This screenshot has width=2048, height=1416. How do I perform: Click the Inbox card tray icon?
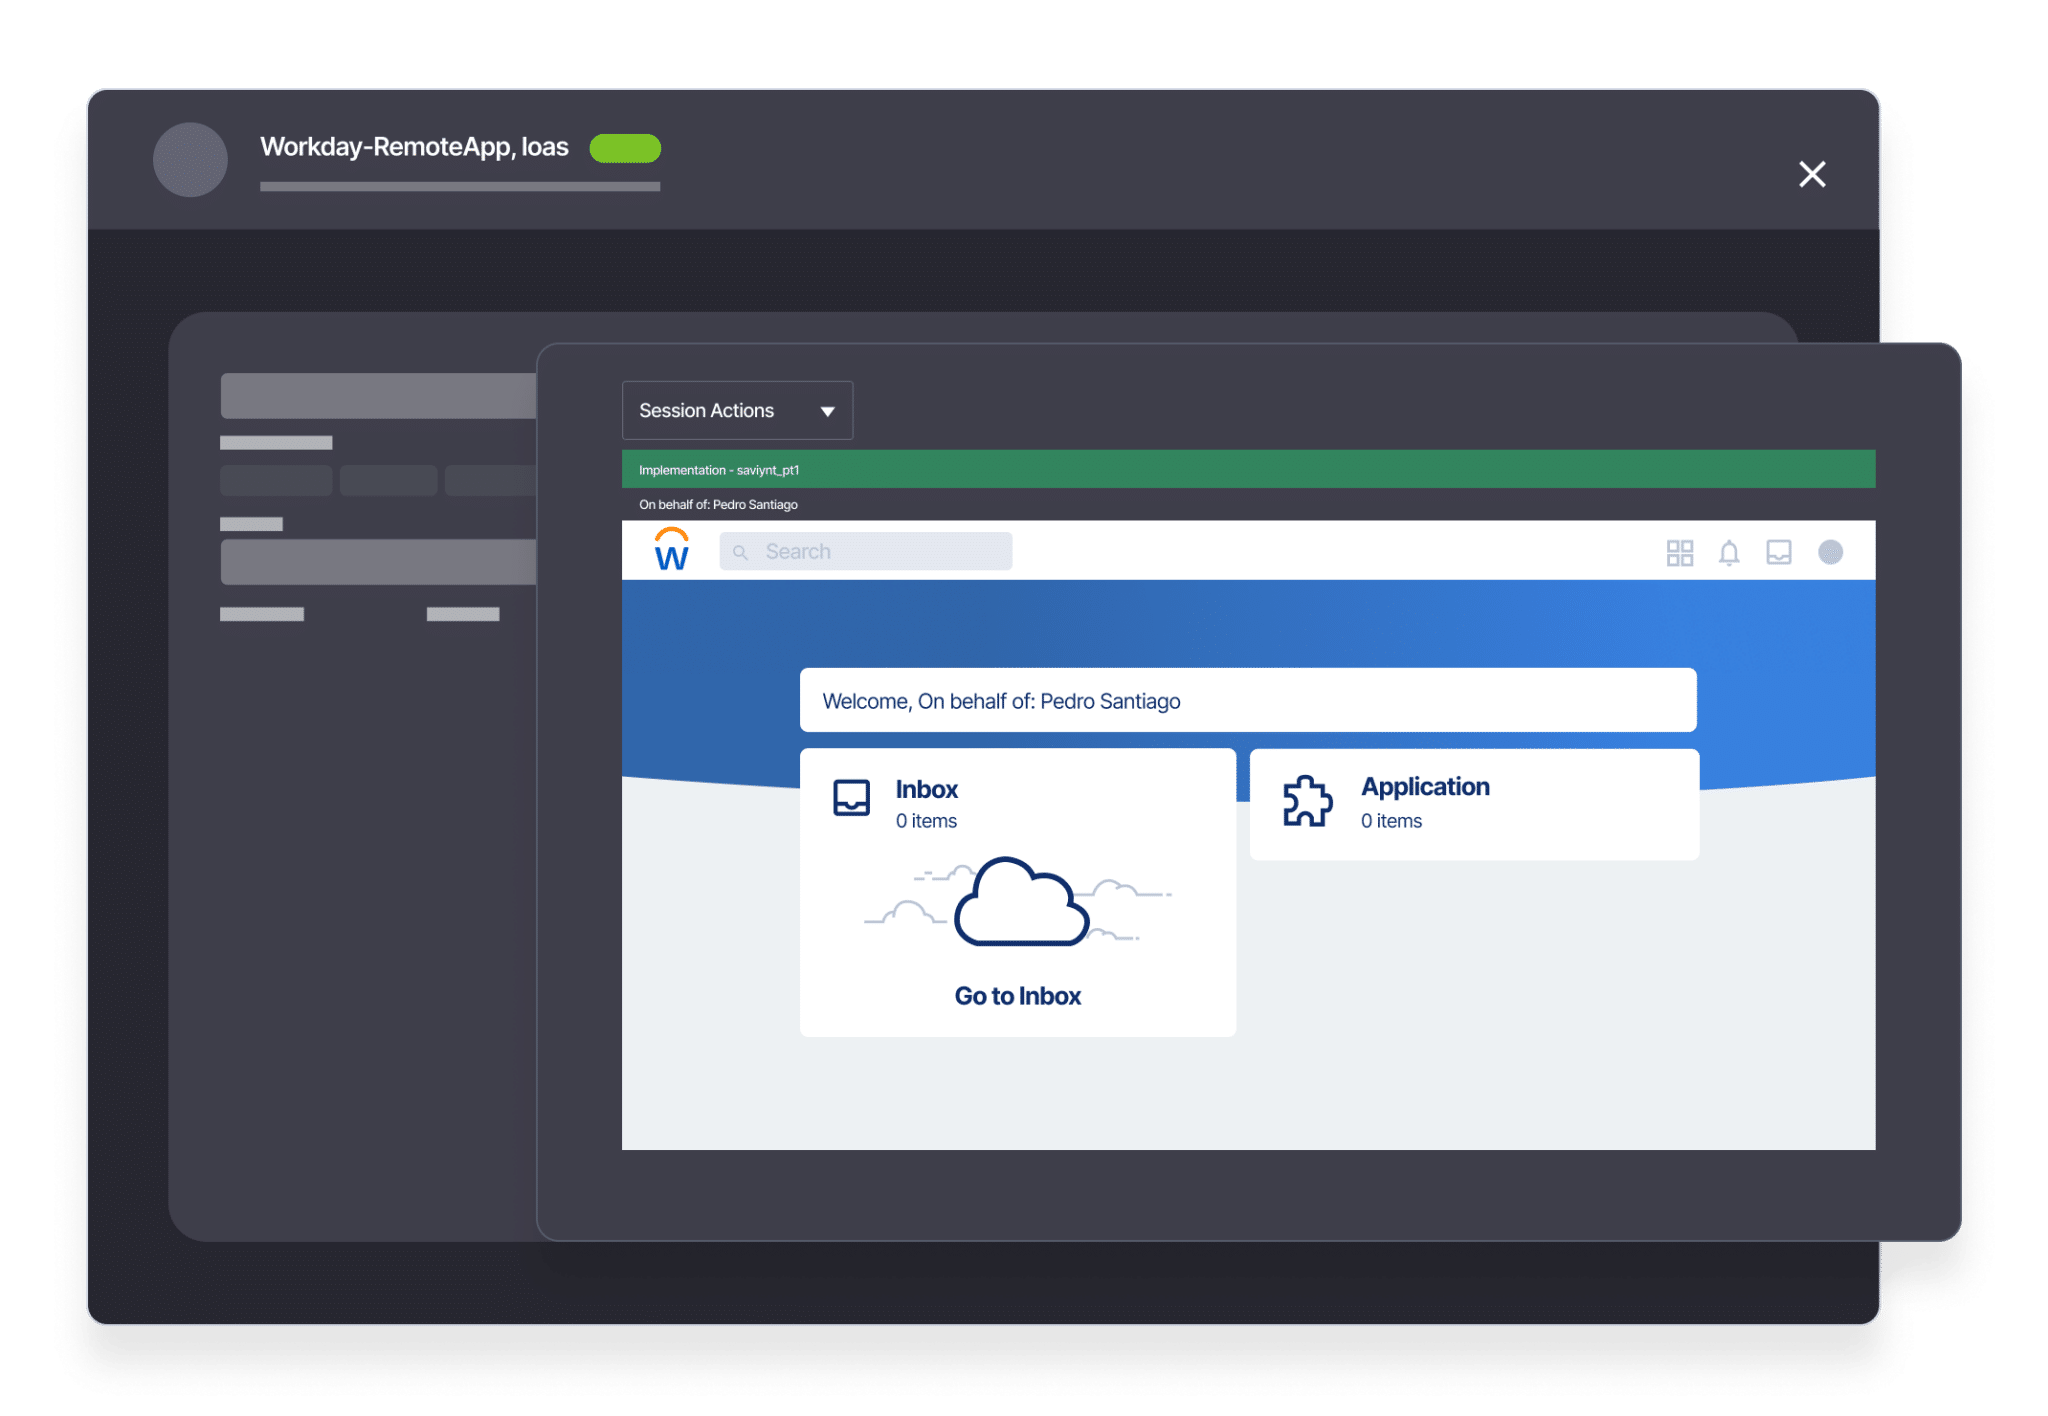coord(851,798)
